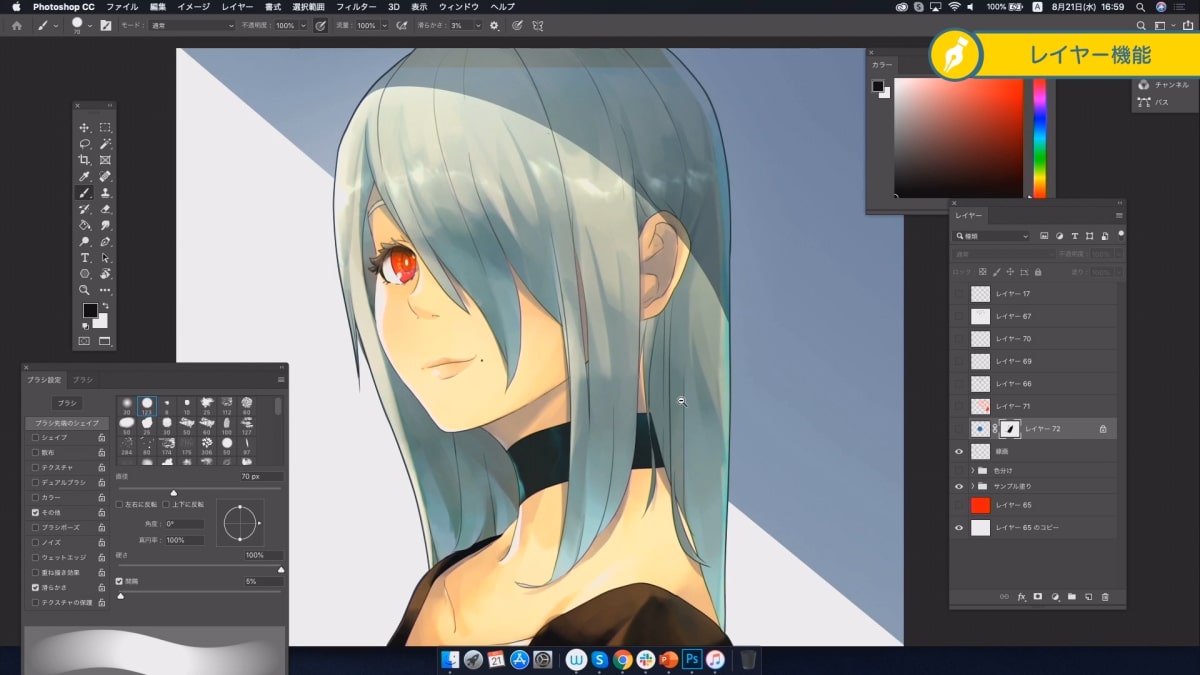Screen dimensions: 1200x675
Task: Select the Type tool
Action: pyautogui.click(x=85, y=258)
